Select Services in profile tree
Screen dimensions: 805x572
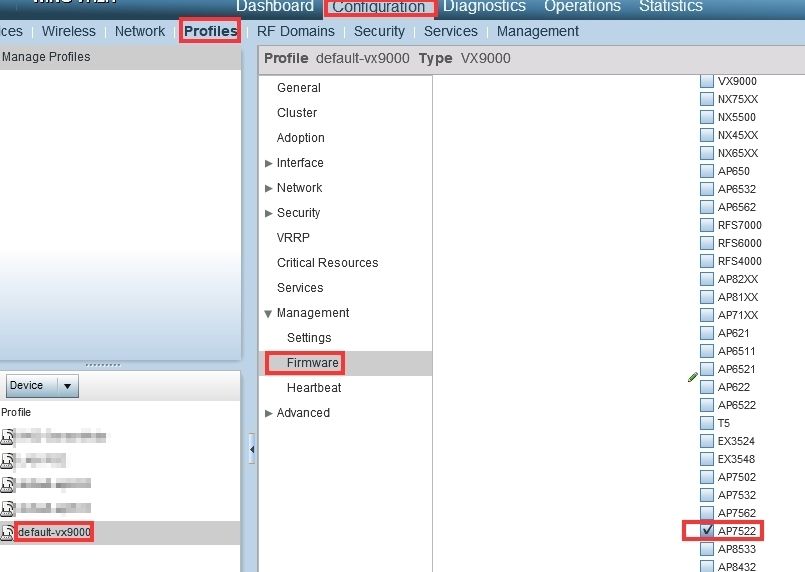point(300,288)
